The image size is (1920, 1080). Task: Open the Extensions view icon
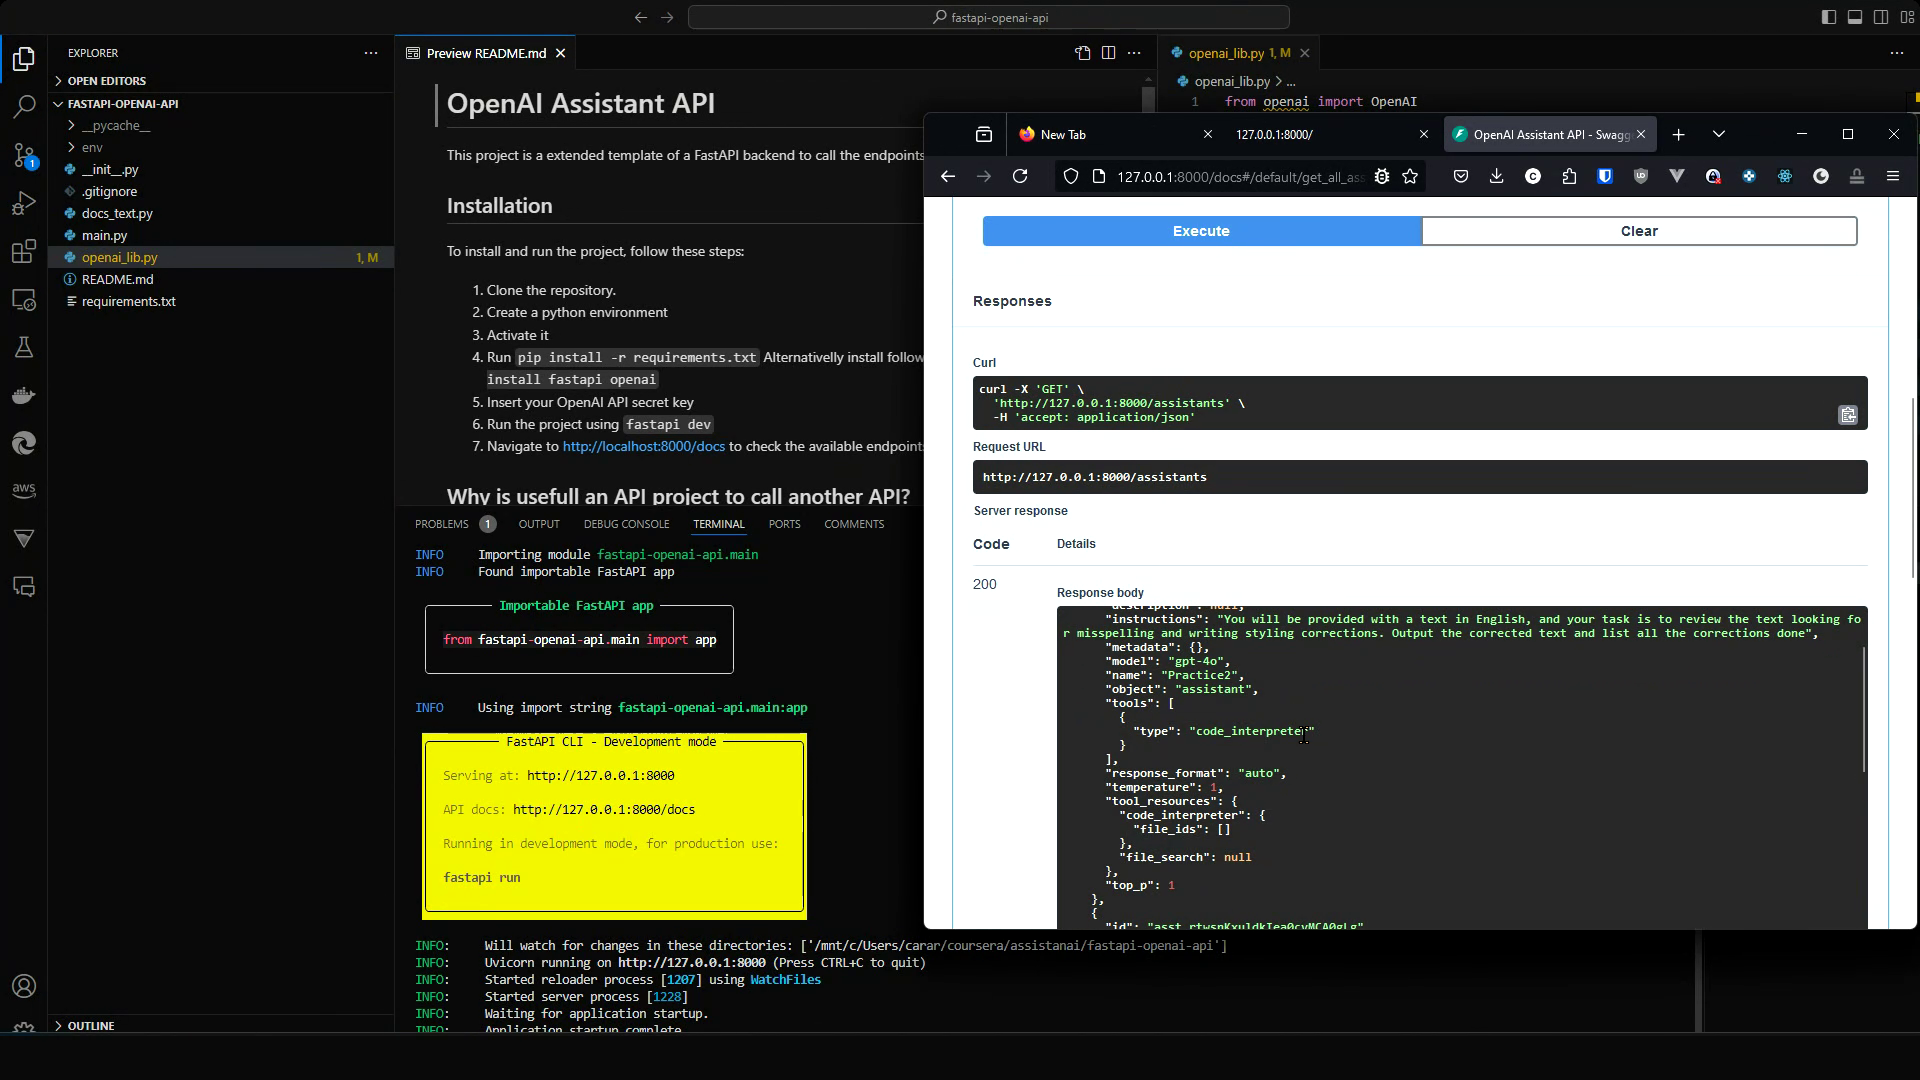[x=24, y=251]
